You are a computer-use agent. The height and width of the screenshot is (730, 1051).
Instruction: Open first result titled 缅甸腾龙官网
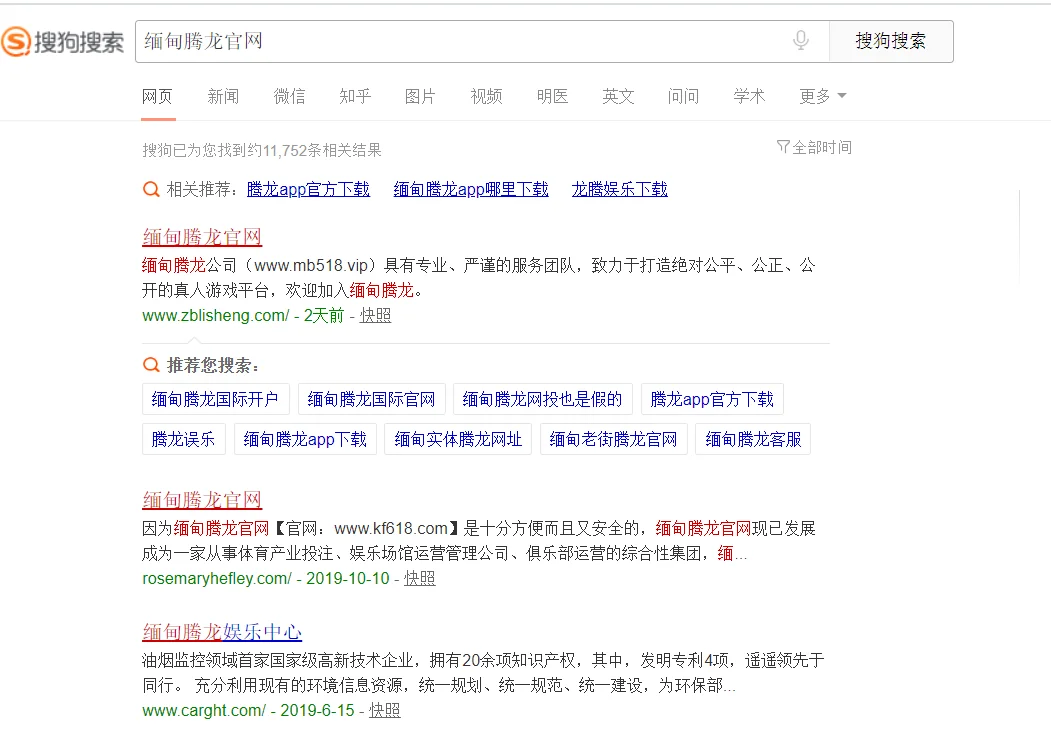[x=202, y=237]
